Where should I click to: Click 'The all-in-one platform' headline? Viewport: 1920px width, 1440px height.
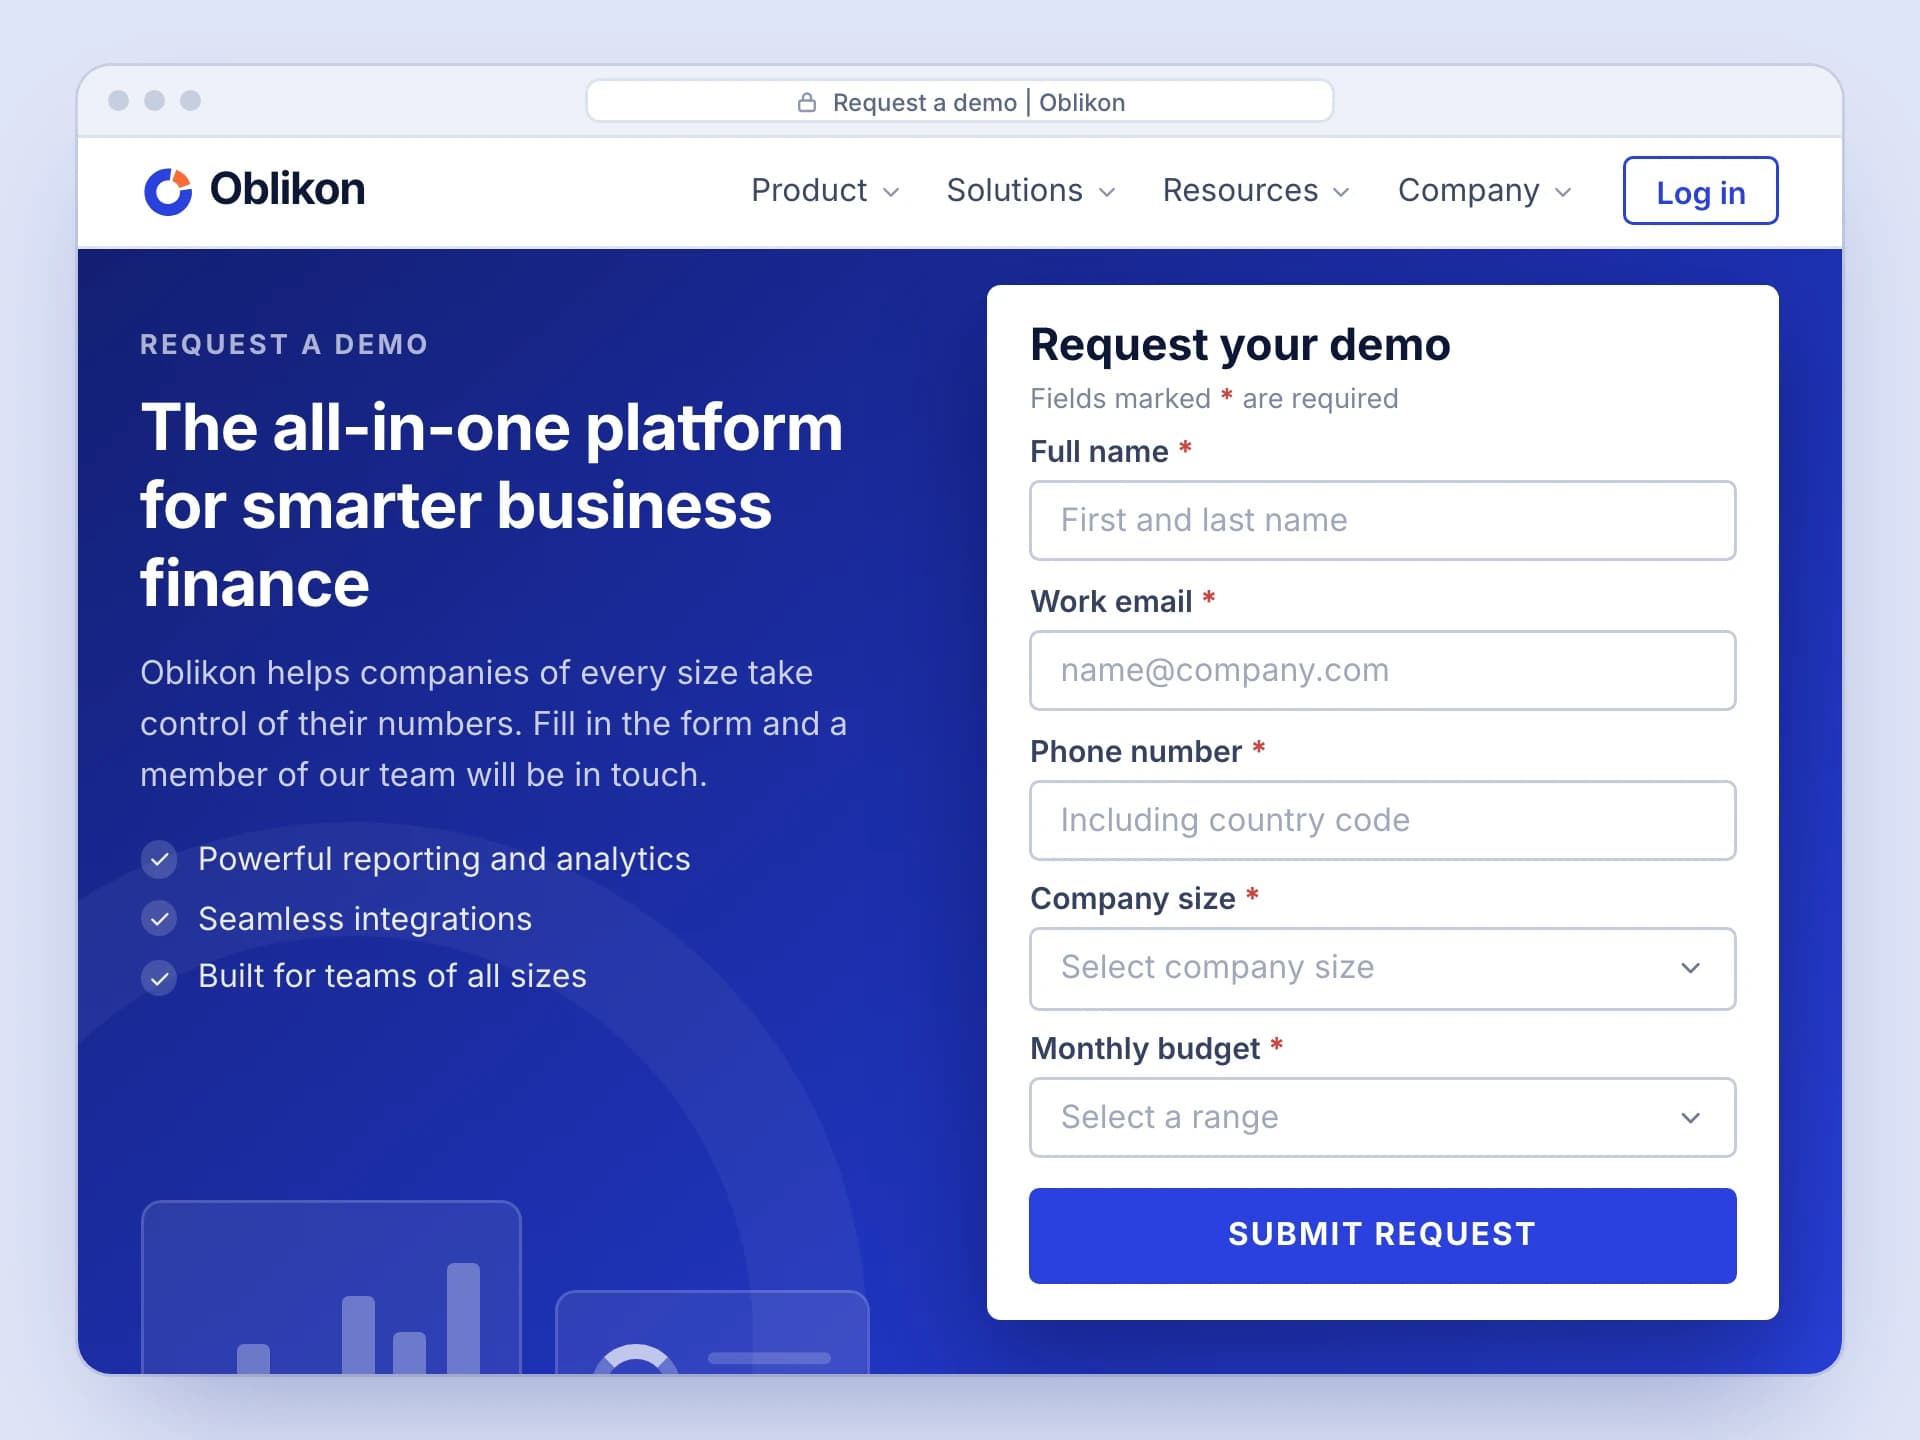492,505
